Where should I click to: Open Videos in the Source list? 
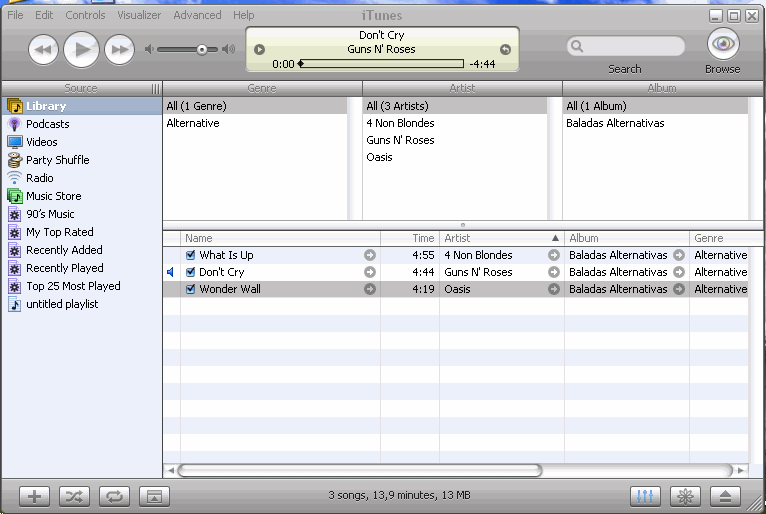tap(82, 142)
